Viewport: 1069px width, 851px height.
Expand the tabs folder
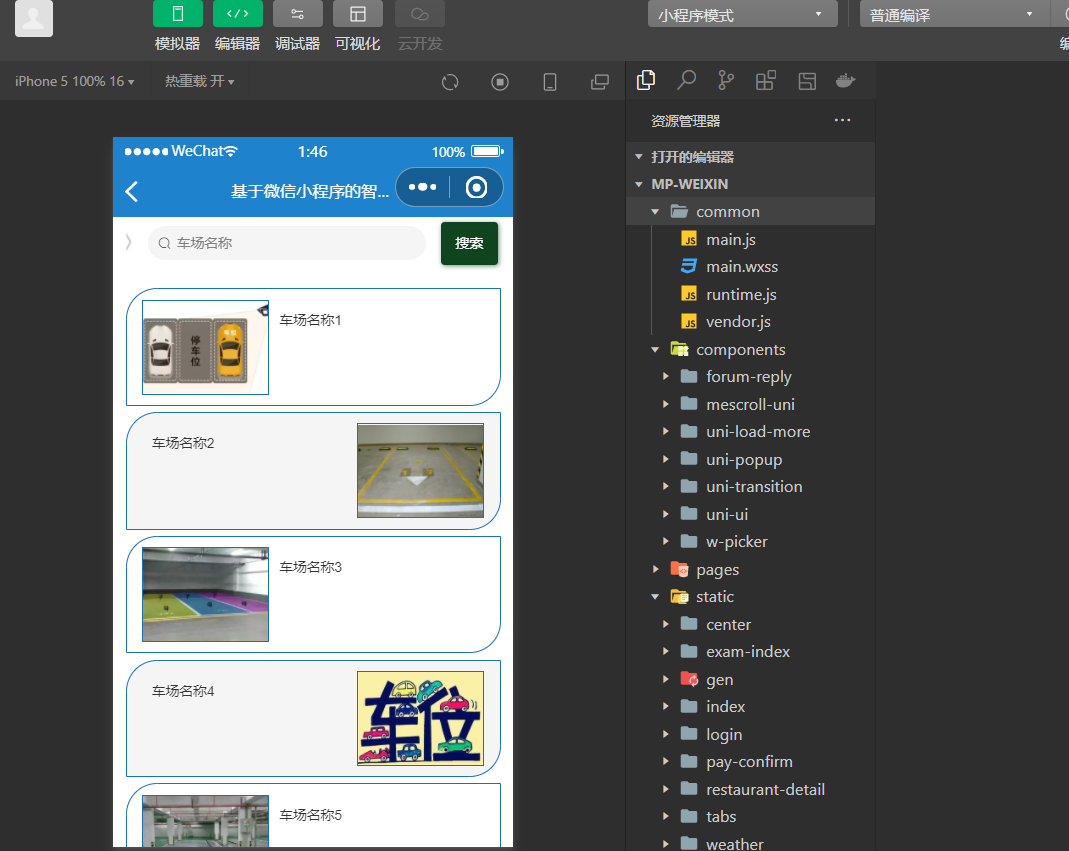click(x=750, y=817)
